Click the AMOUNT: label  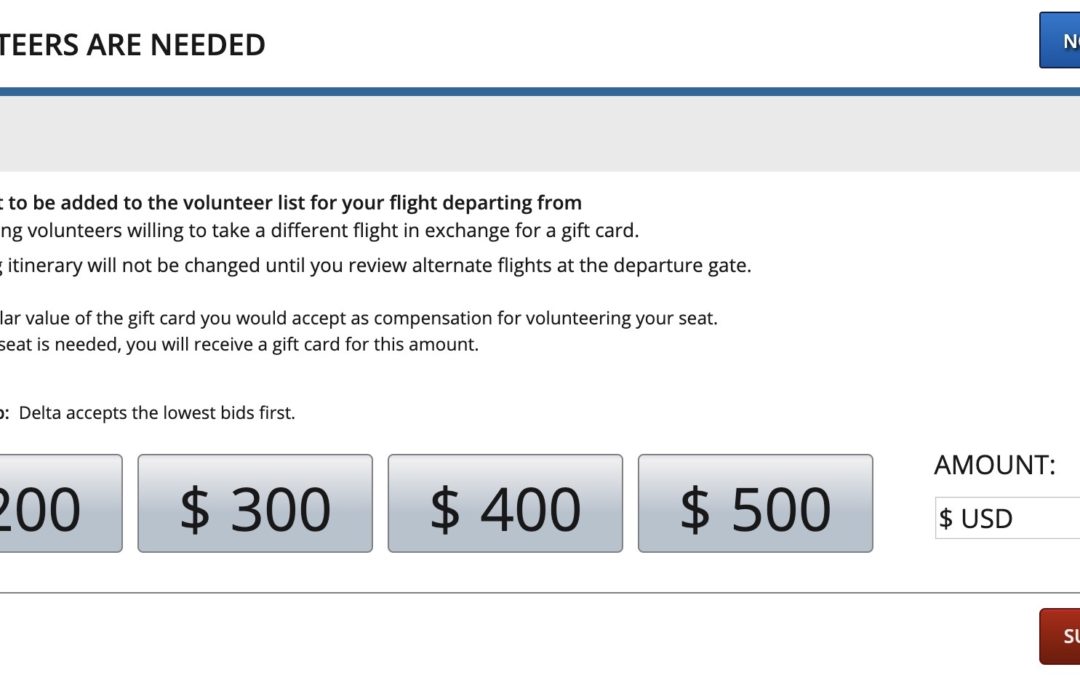994,465
